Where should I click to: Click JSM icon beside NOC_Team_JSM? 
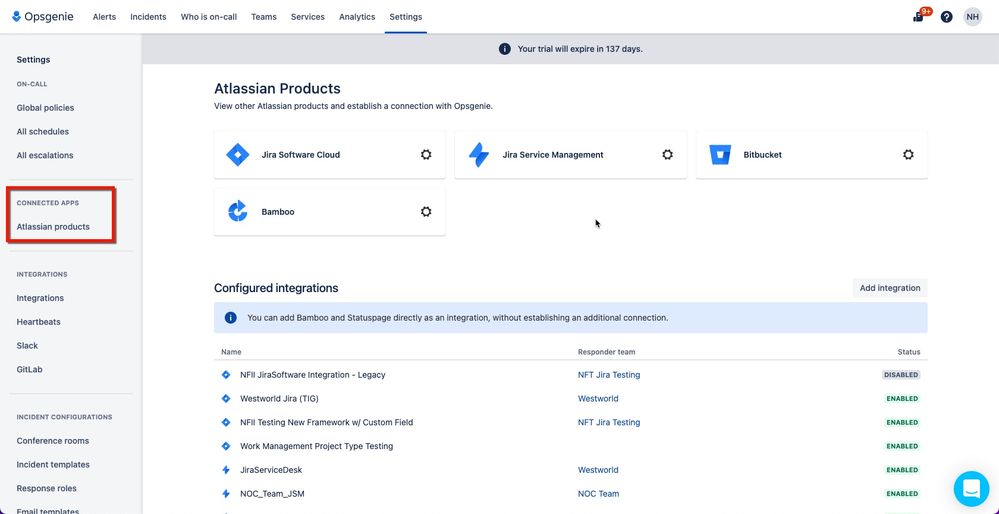(226, 494)
